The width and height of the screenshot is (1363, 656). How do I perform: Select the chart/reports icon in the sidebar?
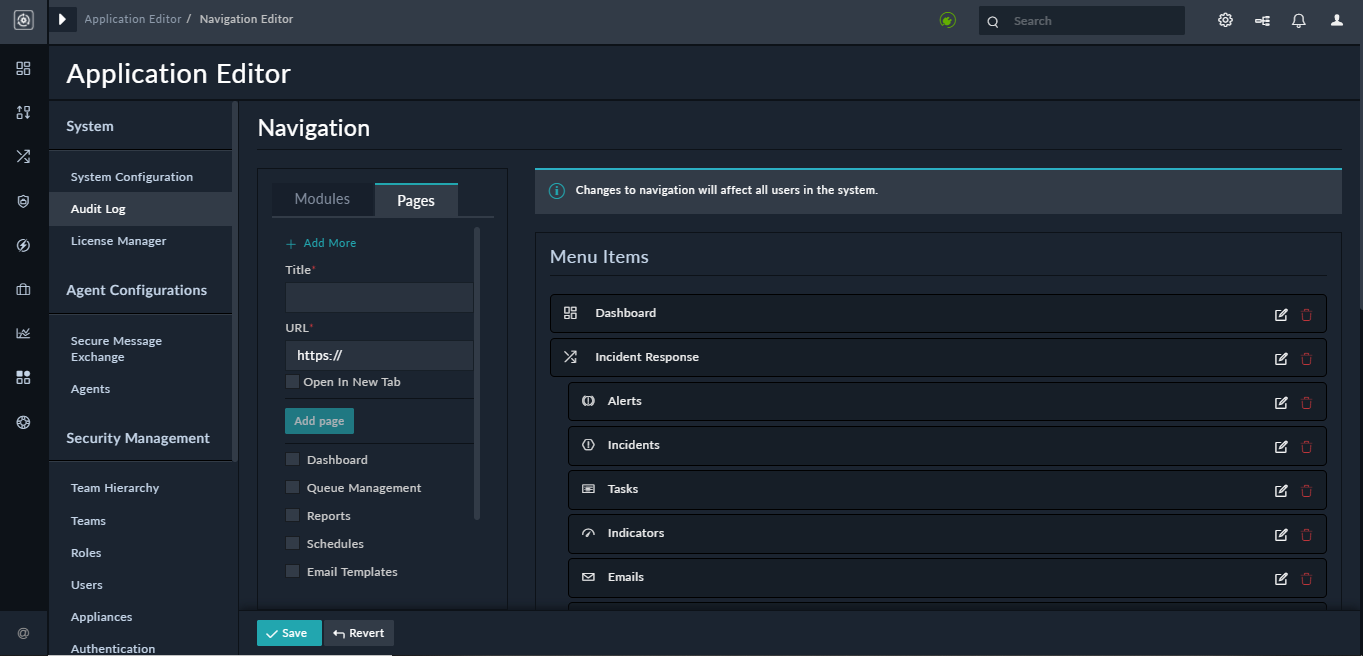(x=23, y=333)
